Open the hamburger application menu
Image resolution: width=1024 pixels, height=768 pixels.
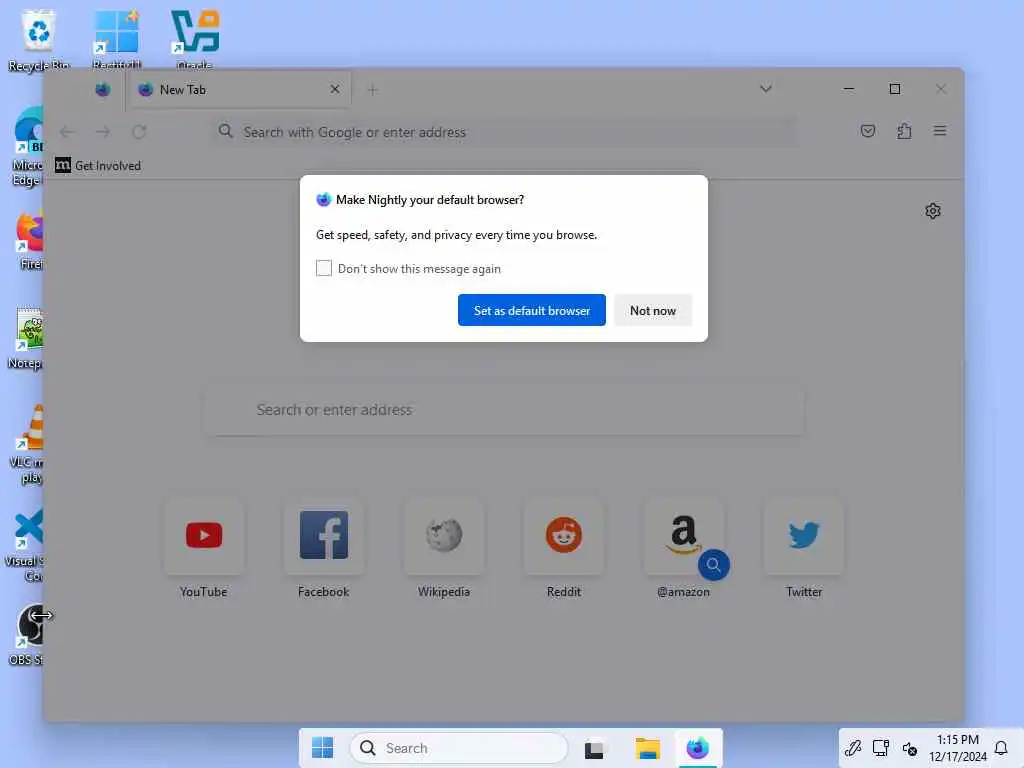click(x=940, y=131)
